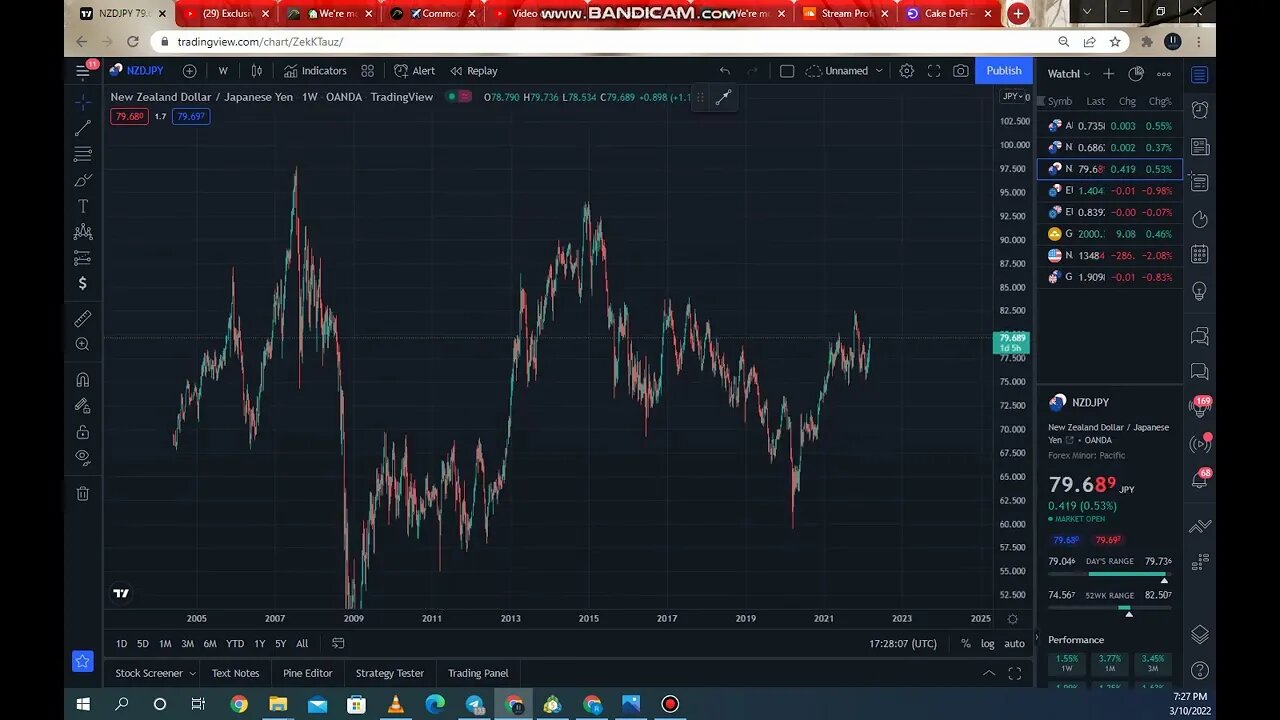Open the Trading Panel tab
This screenshot has height=720, width=1280.
(478, 673)
